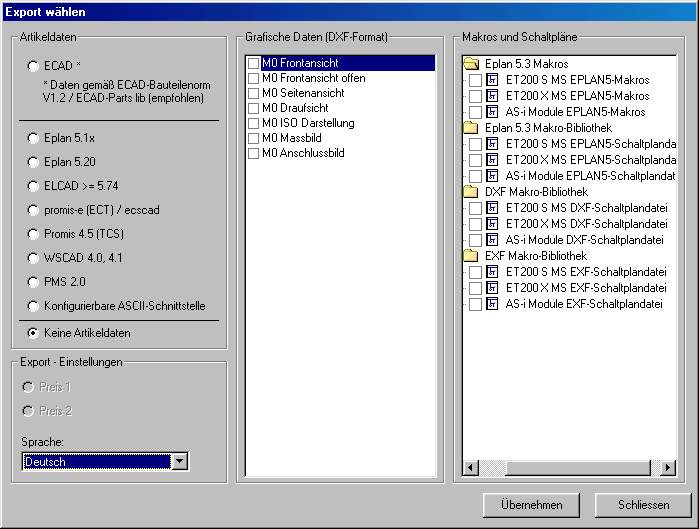Select the M0 Massbild list entry
The width and height of the screenshot is (699, 529).
pos(292,138)
